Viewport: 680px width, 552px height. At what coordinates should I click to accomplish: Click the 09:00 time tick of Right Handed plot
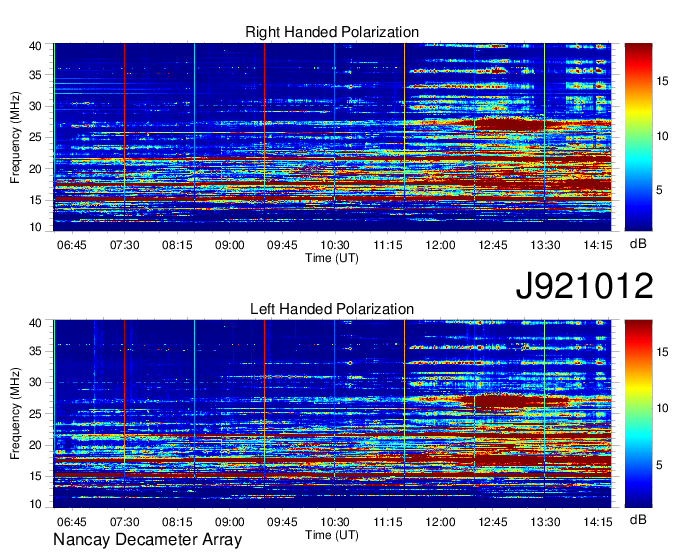coord(230,245)
